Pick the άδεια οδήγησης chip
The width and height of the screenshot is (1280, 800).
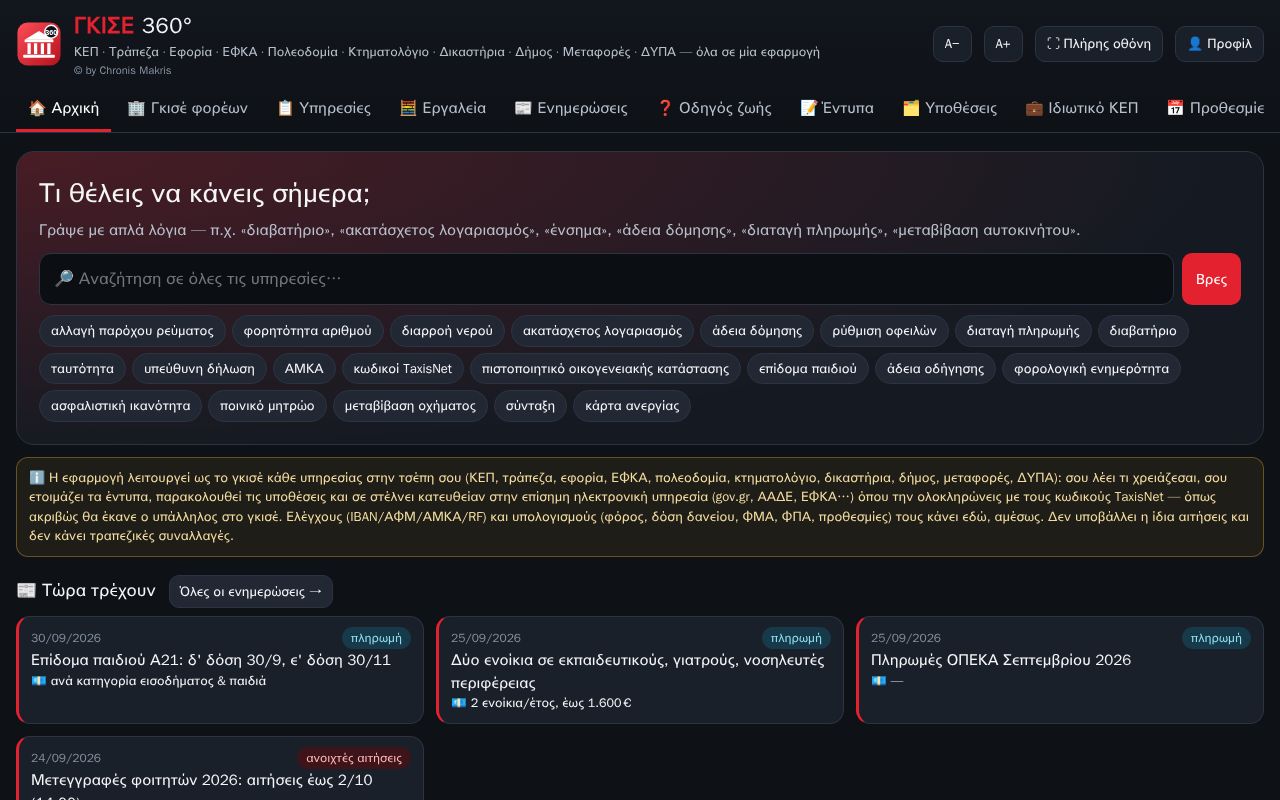pos(935,369)
